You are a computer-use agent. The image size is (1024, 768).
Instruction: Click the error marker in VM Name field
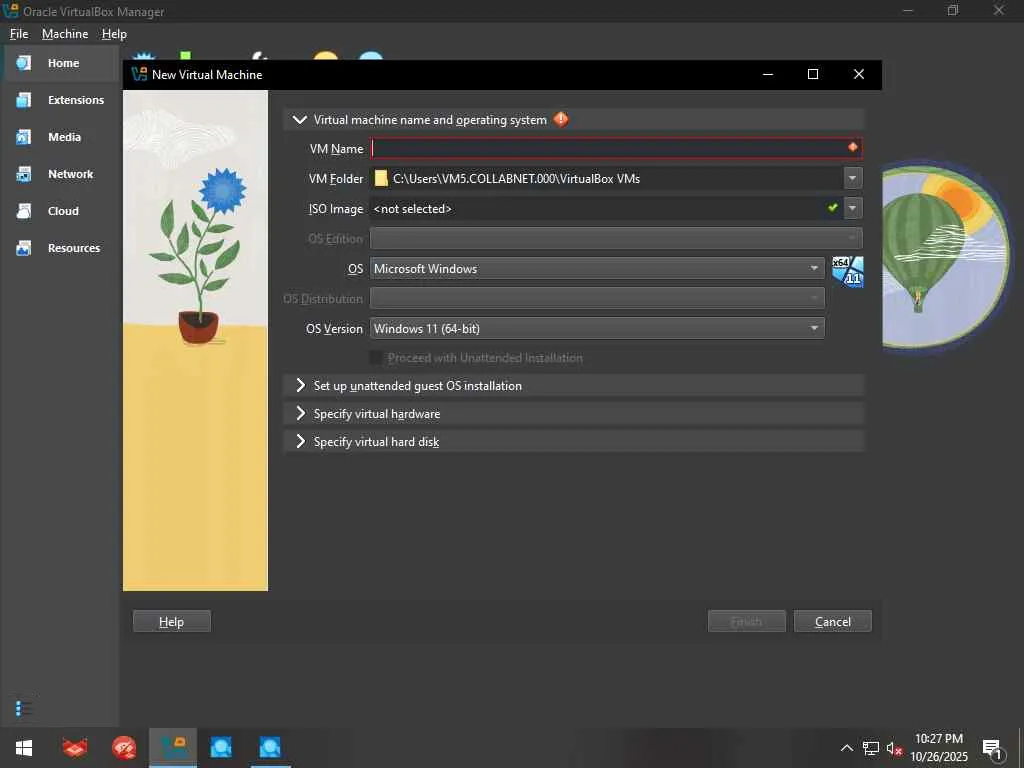(852, 148)
